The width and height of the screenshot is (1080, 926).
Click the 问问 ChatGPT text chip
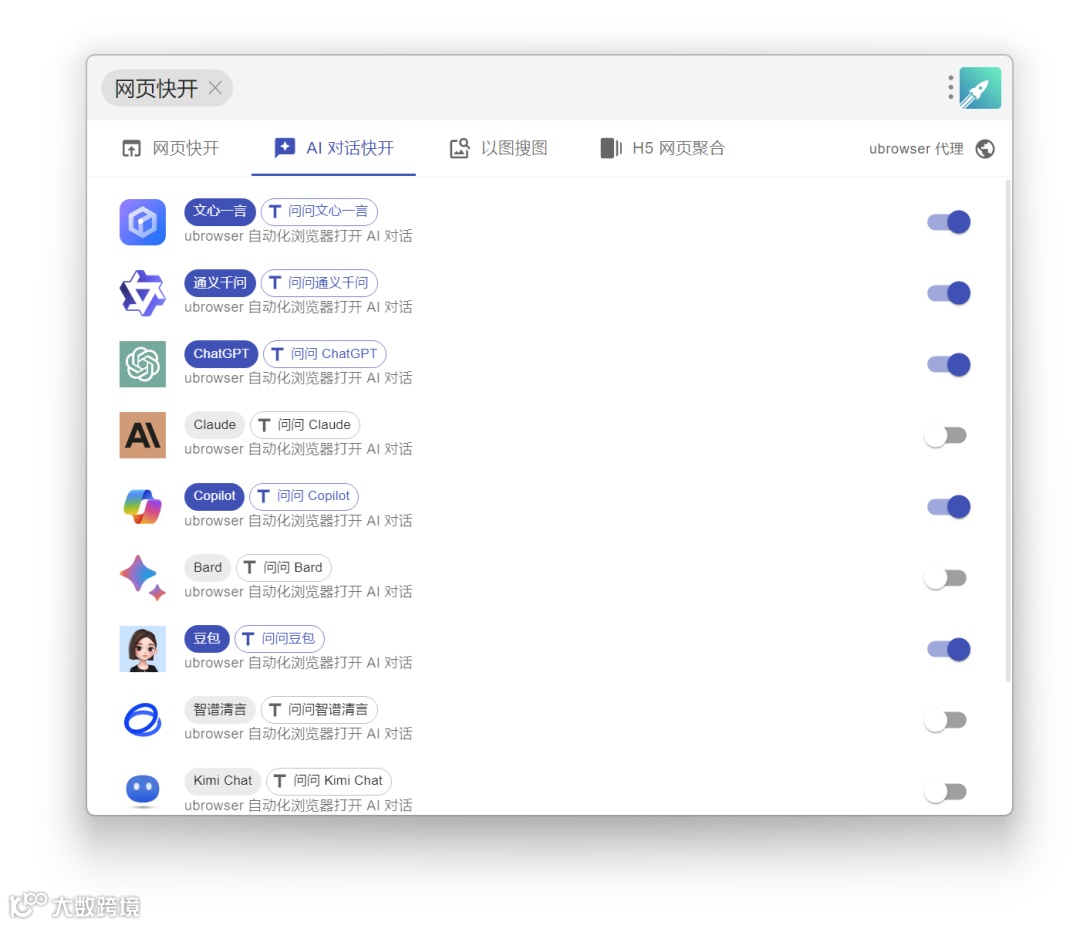pos(324,353)
